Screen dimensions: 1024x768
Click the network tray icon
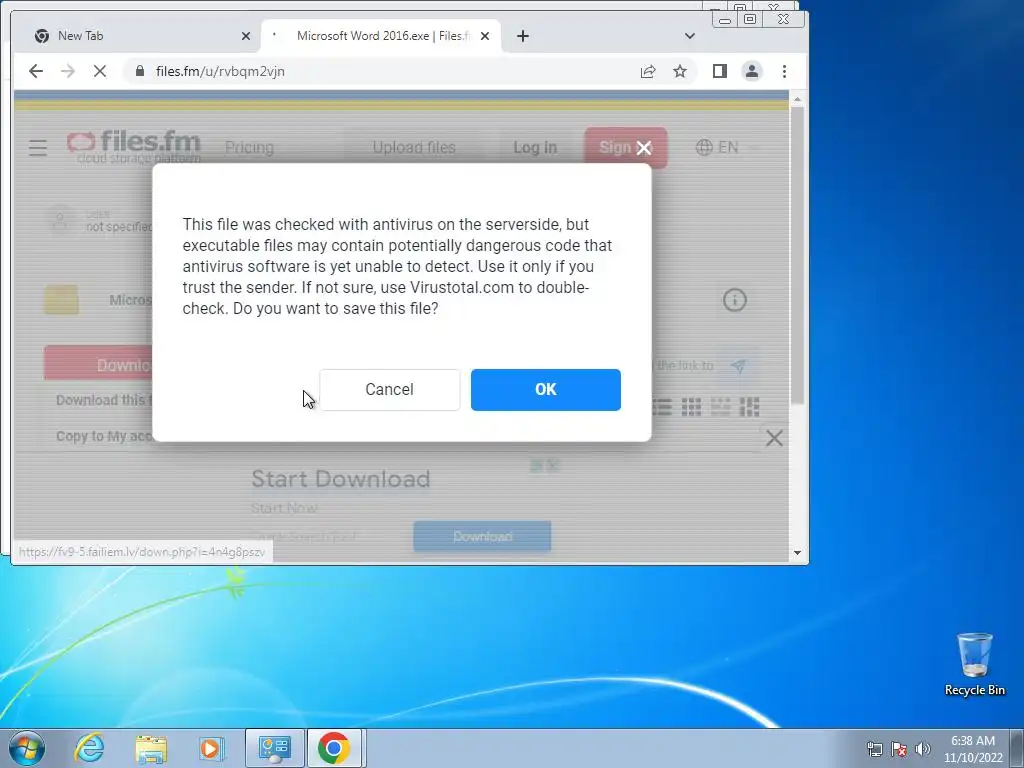click(874, 749)
